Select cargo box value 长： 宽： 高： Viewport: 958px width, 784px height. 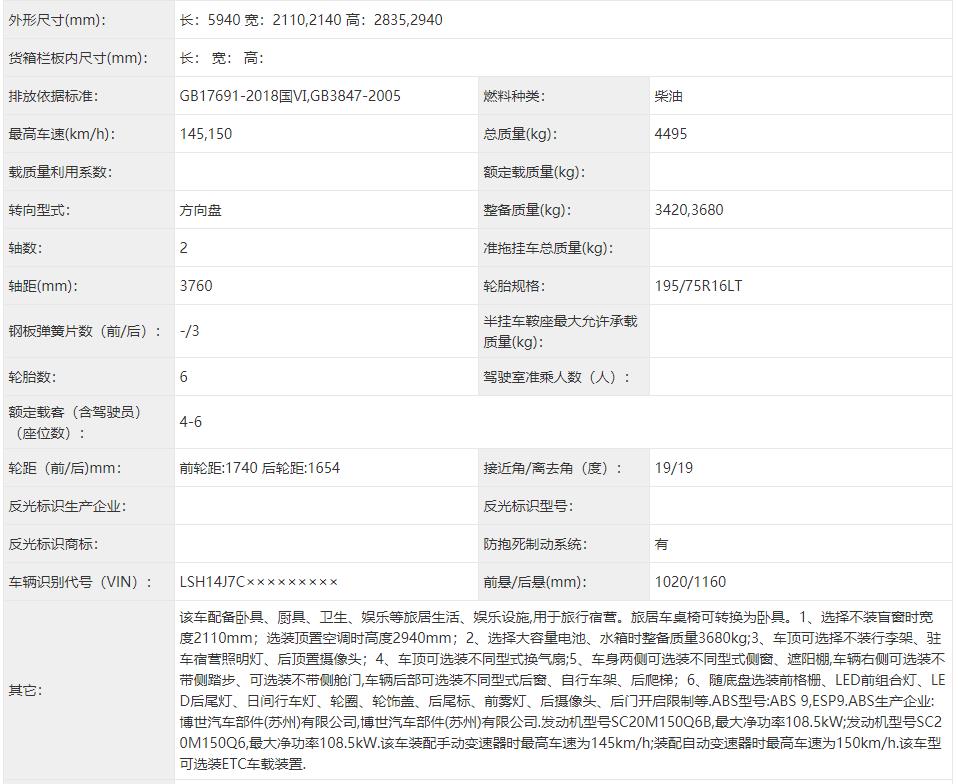[x=222, y=58]
